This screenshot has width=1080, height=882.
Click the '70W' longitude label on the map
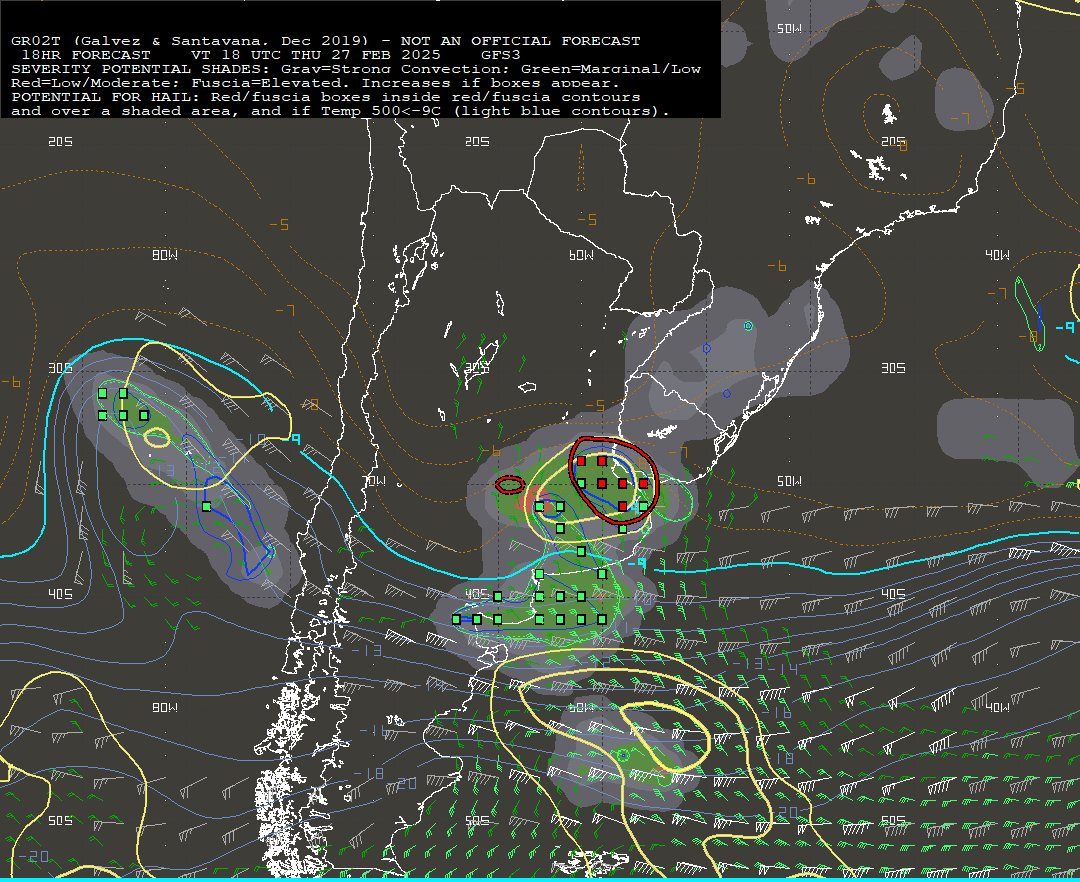pos(375,481)
